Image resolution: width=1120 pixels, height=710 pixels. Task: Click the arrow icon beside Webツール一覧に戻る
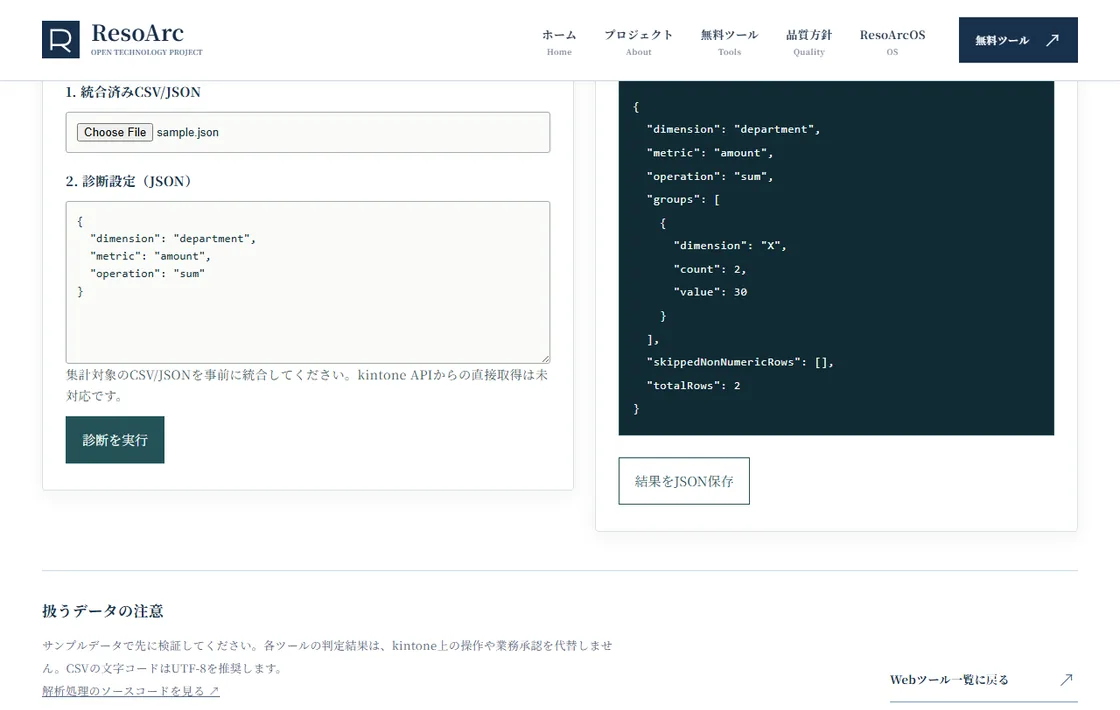click(1066, 679)
